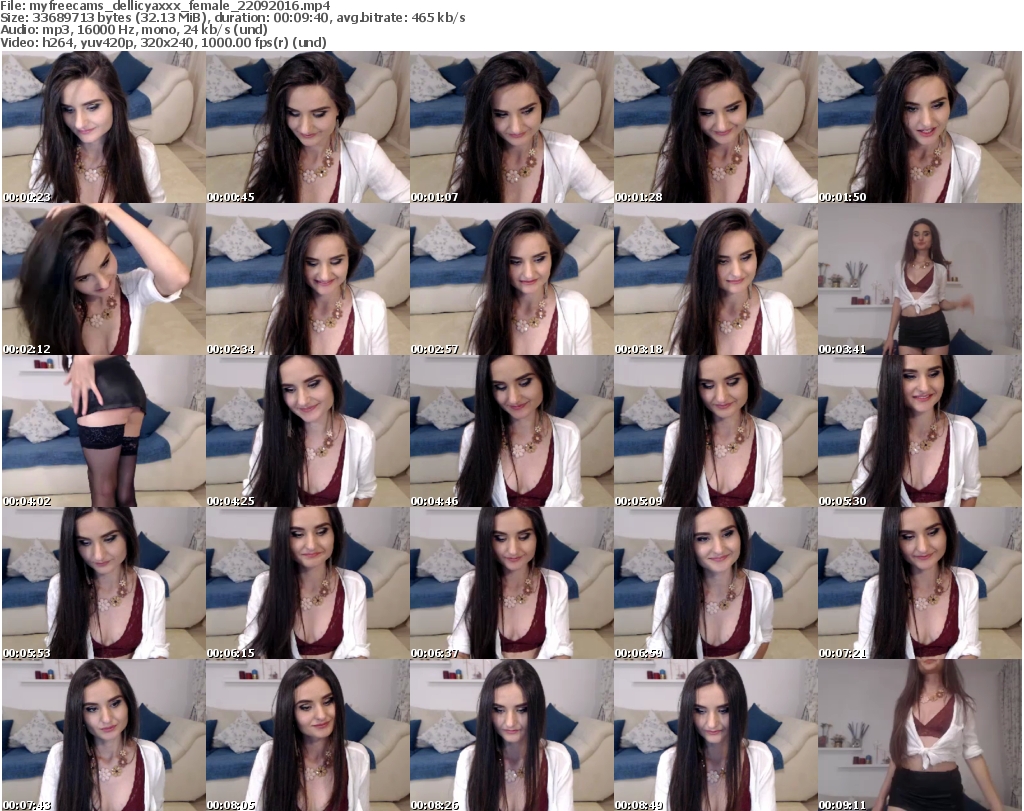This screenshot has width=1024, height=811.
Task: Select the 00:05:30 frame
Action: click(919, 431)
